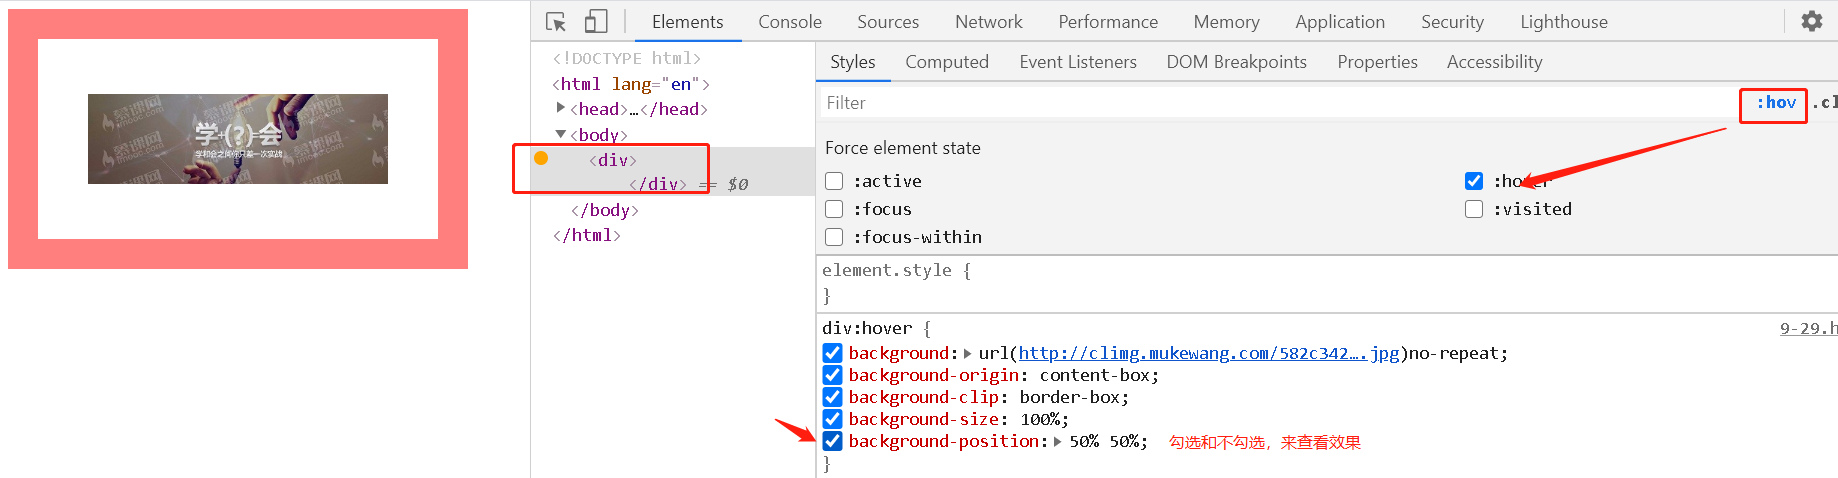This screenshot has height=478, width=1838.
Task: Toggle the device toolbar icon
Action: pos(596,22)
